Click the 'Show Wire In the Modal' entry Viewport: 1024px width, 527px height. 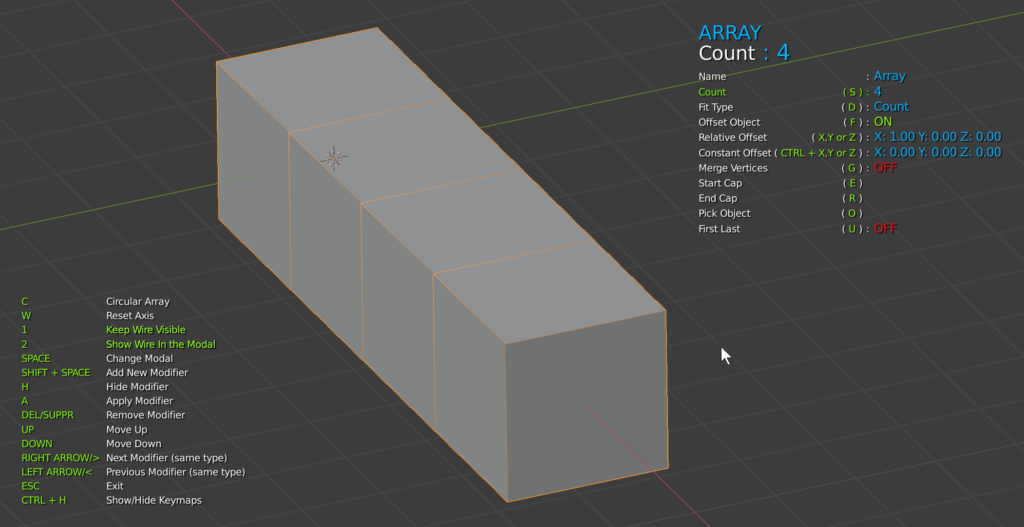pos(161,344)
